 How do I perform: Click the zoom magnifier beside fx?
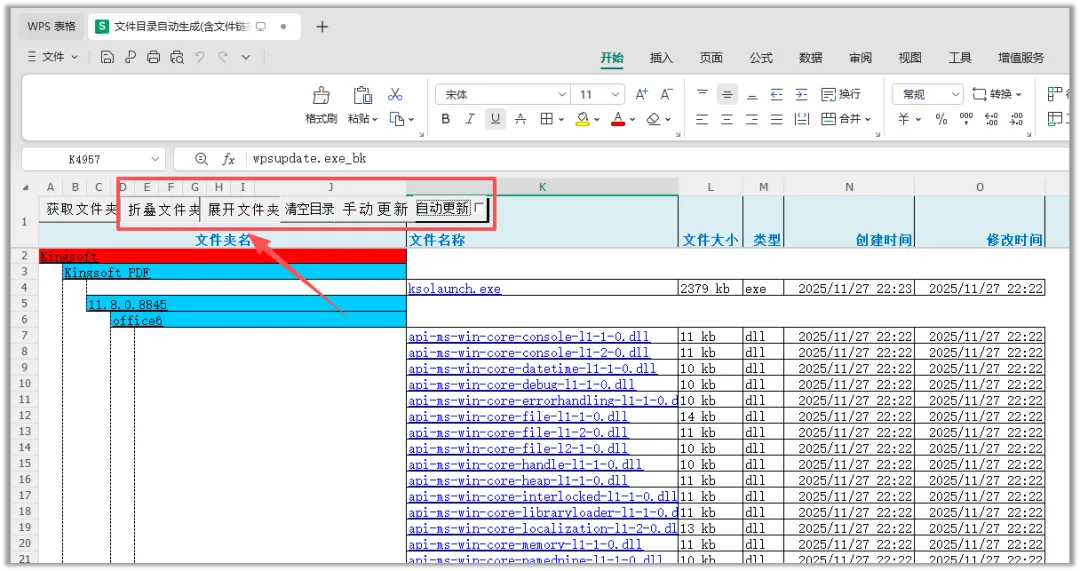tap(201, 159)
